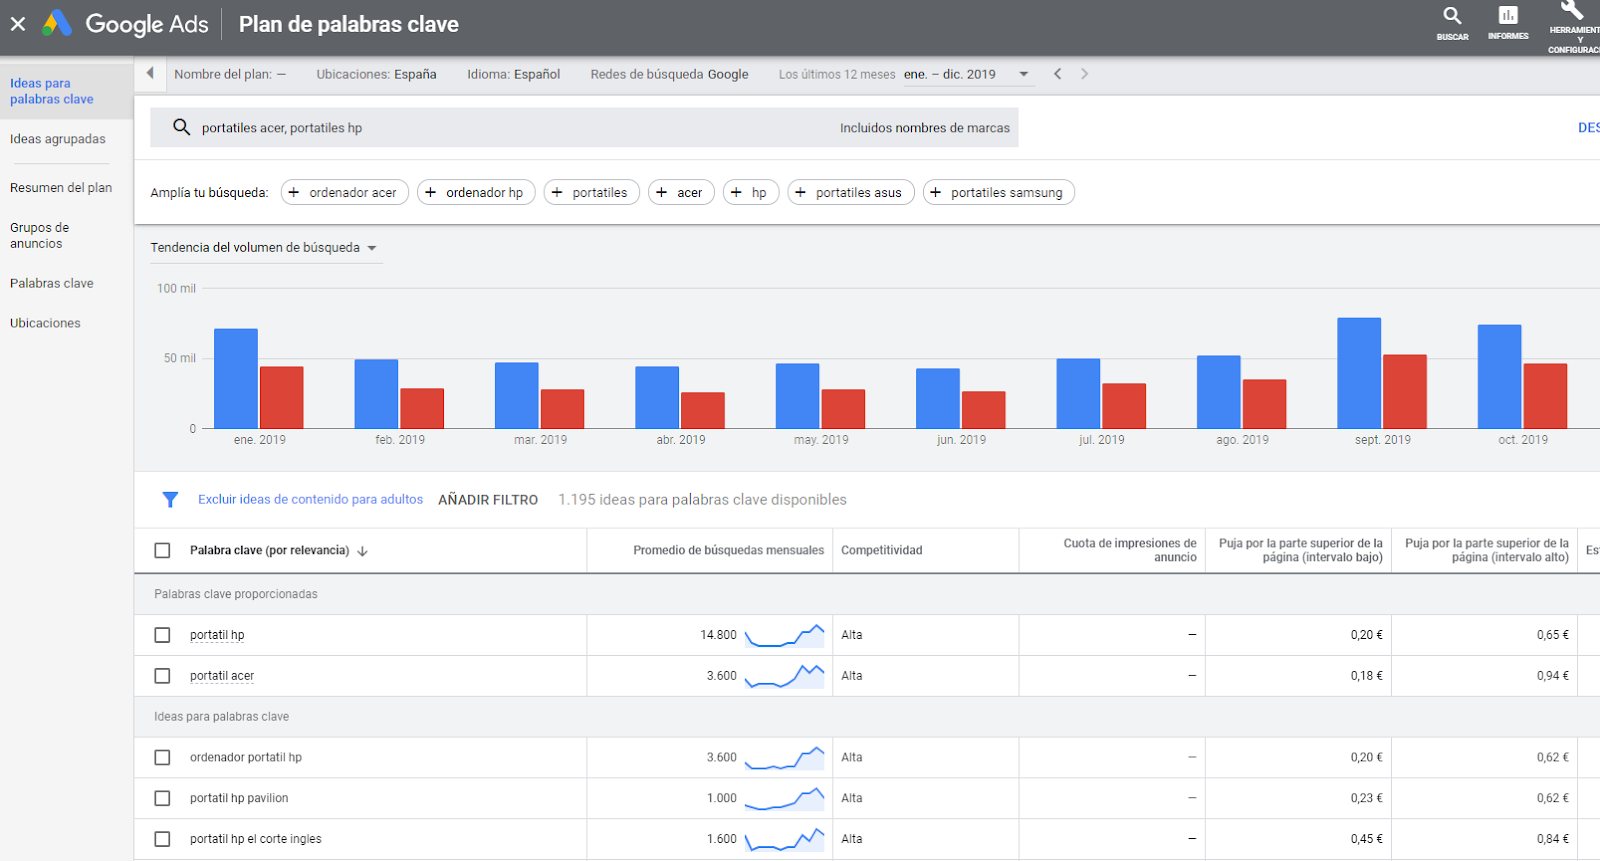Open Tendencia del volumen de búsqueda dropdown
1600x861 pixels.
coord(264,248)
